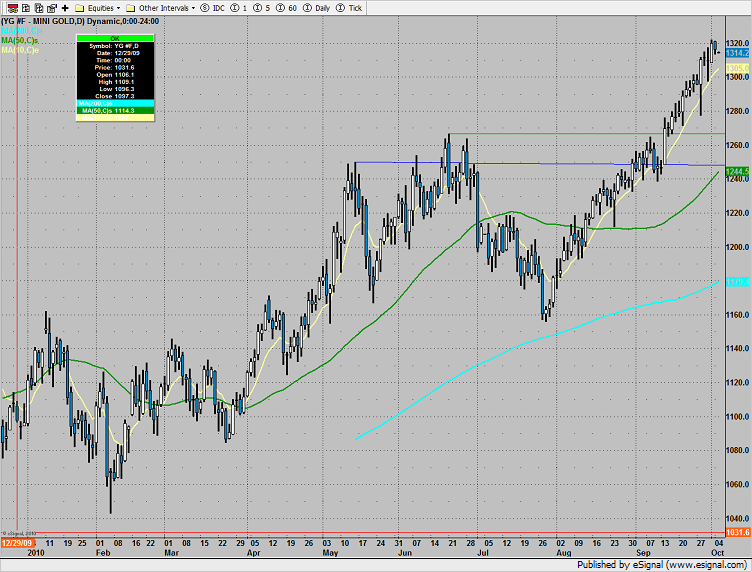This screenshot has height=572, width=752.
Task: Click the green 1244.5 MA value marker
Action: click(x=738, y=171)
